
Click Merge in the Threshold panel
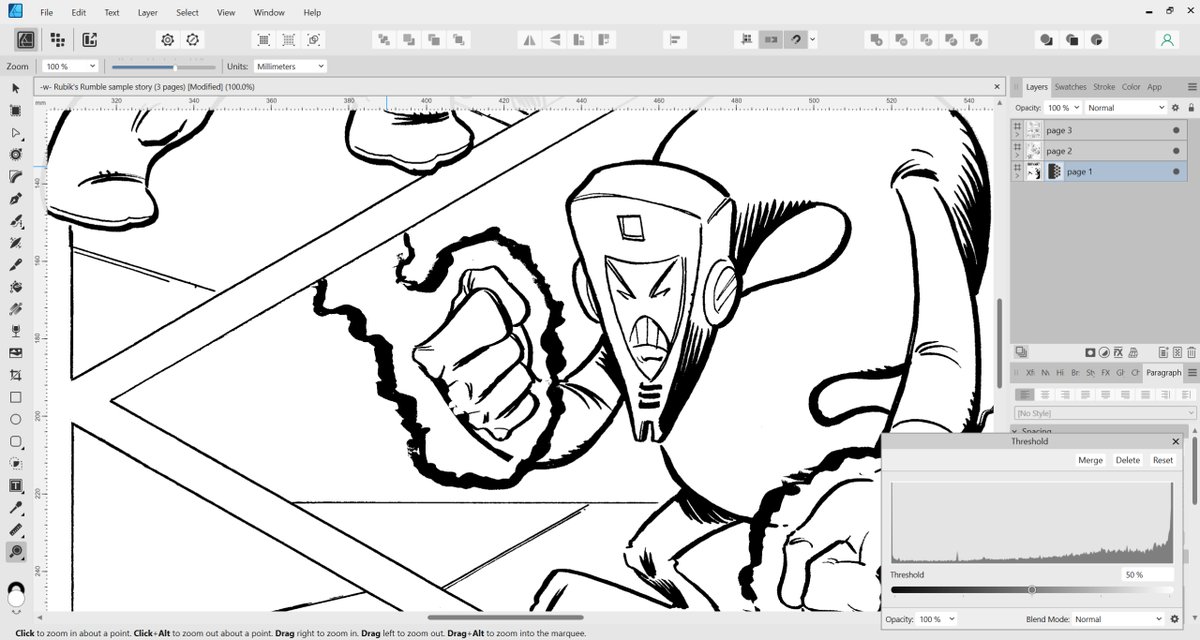pos(1090,459)
